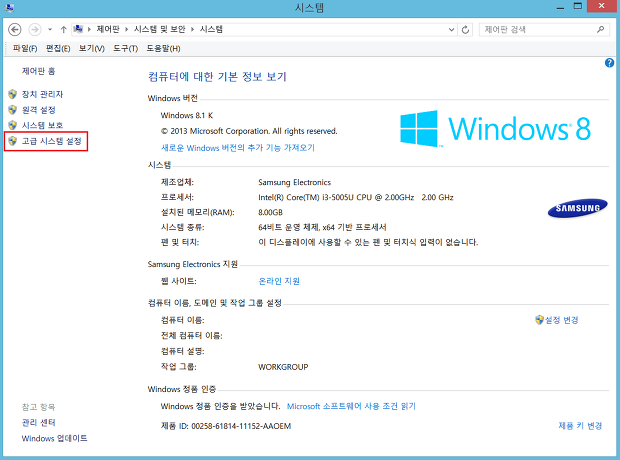
Task: Click the search magnifier icon
Action: pyautogui.click(x=601, y=29)
